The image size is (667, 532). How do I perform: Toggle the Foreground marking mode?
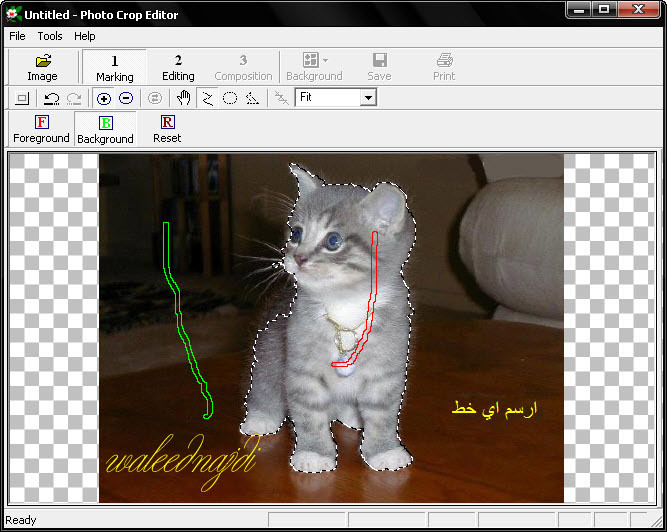coord(41,129)
